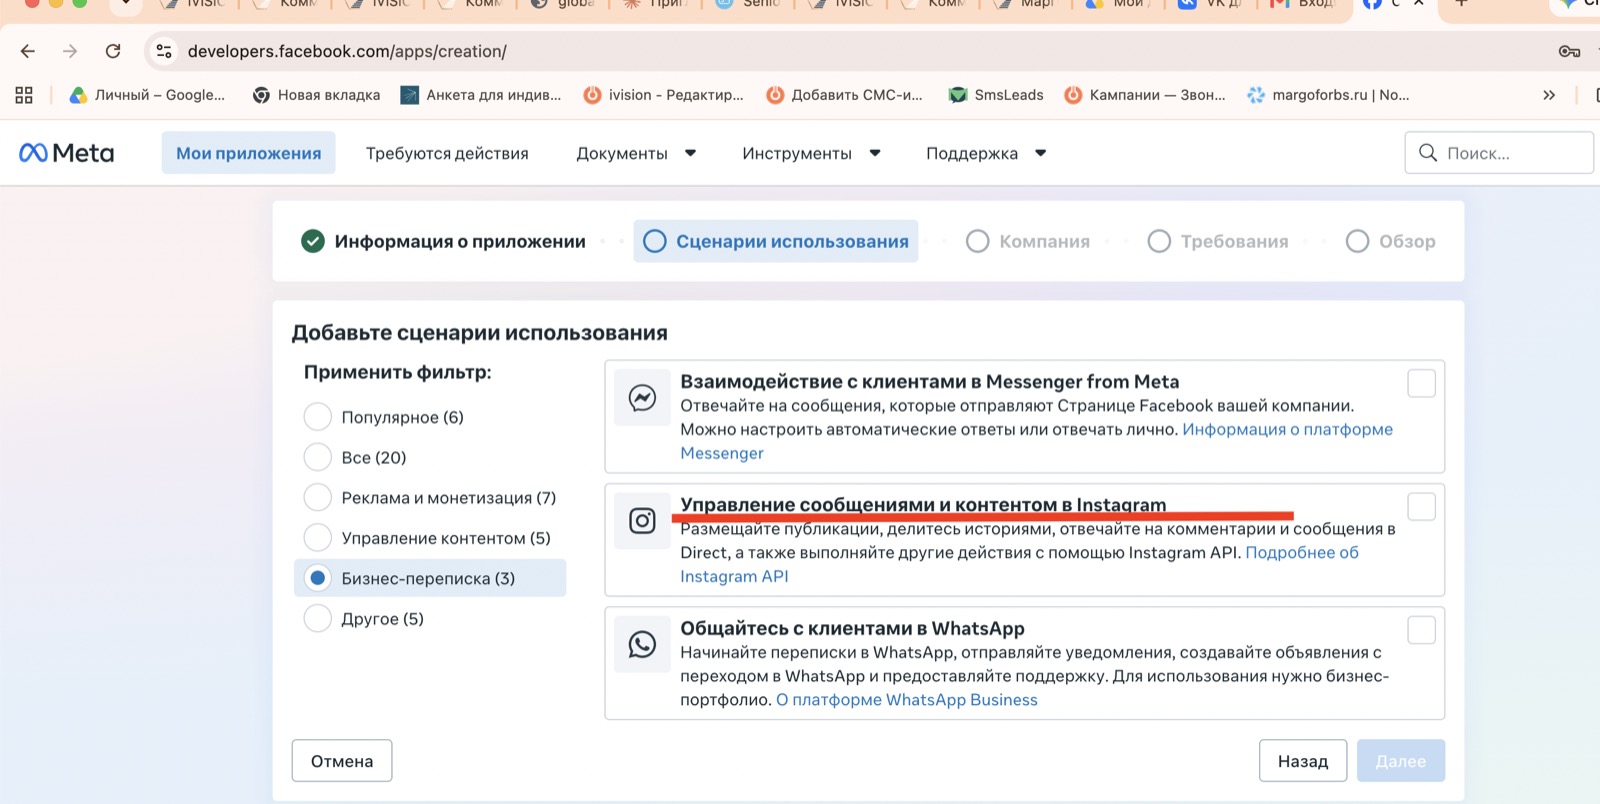Open the tab list dropdown arrow
1600x804 pixels.
click(126, 4)
